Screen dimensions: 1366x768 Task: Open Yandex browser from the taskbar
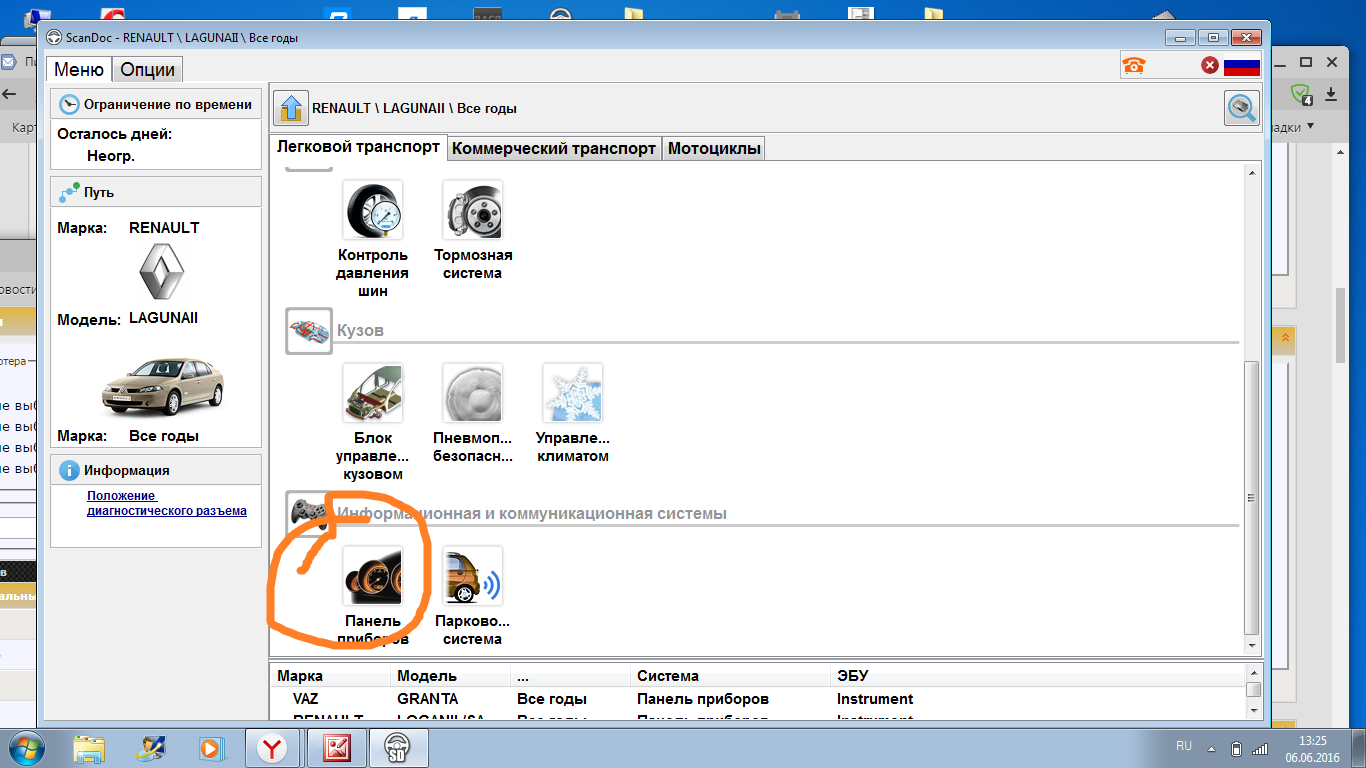pyautogui.click(x=272, y=748)
